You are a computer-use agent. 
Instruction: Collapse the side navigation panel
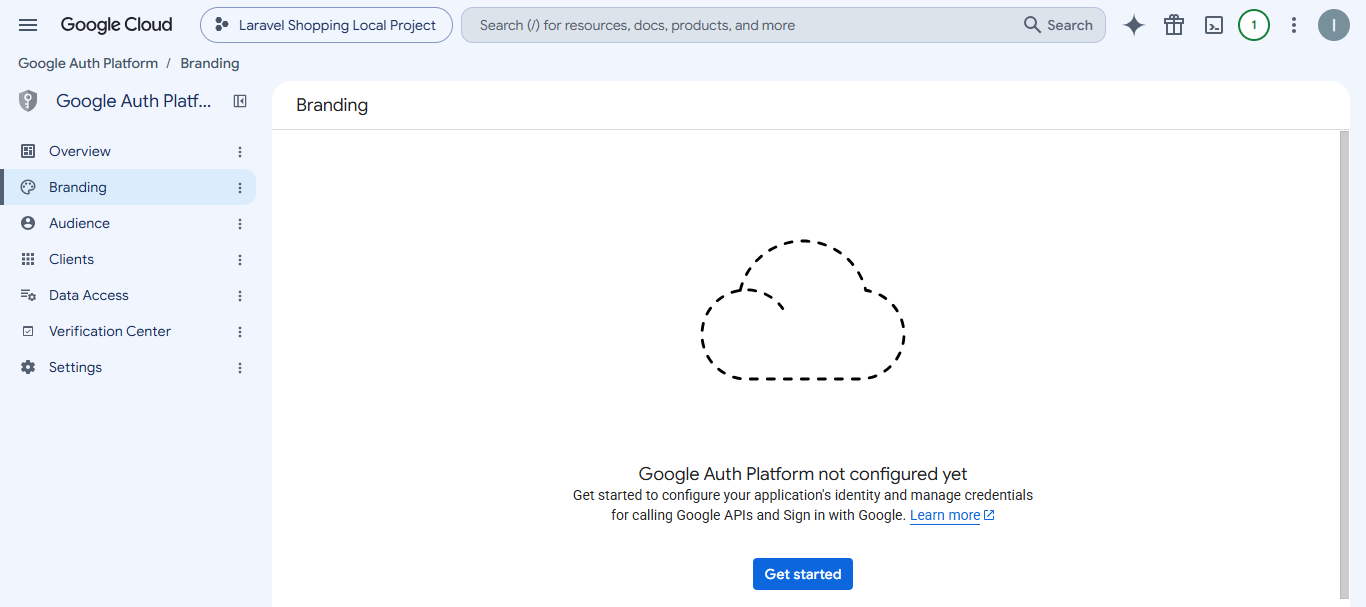(240, 101)
